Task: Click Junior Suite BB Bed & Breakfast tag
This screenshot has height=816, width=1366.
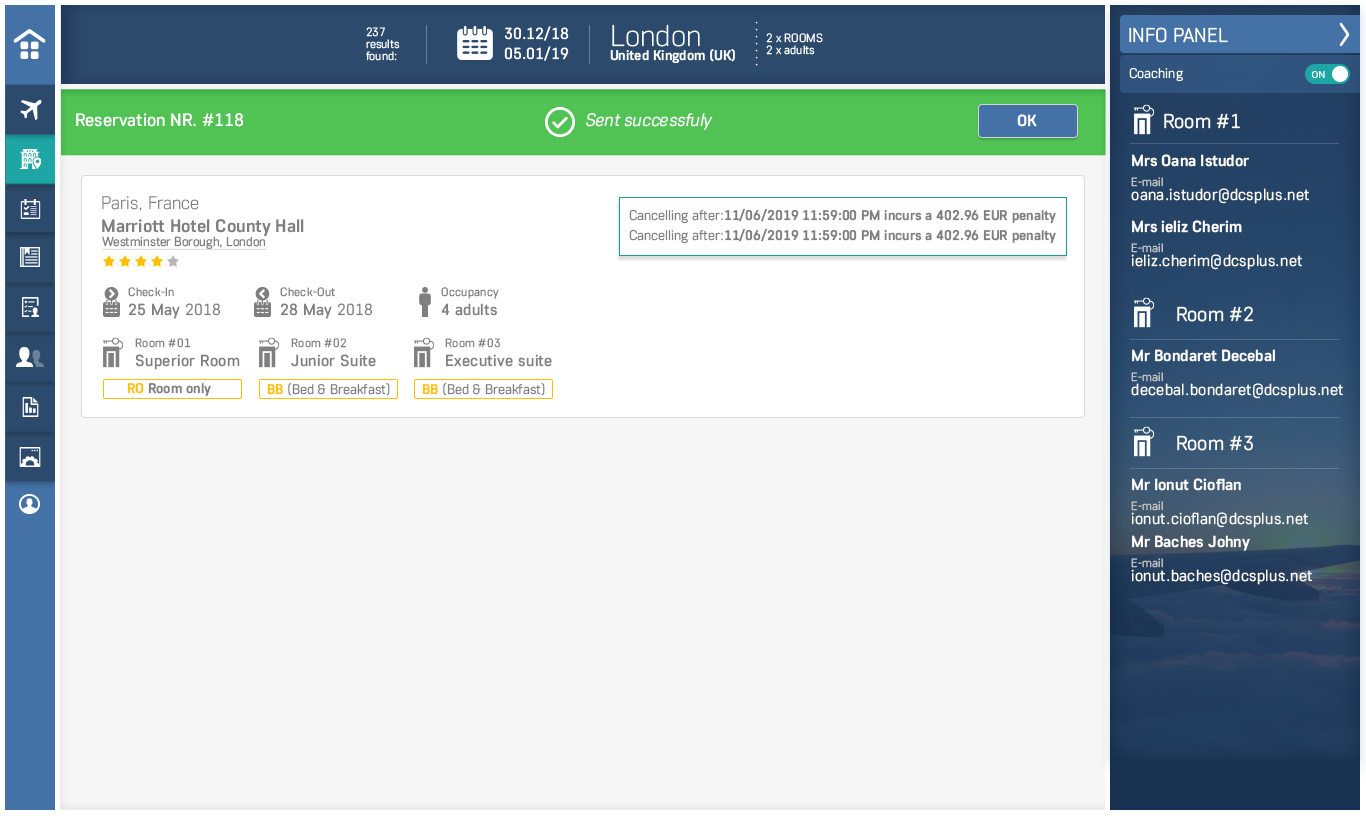Action: pos(328,389)
